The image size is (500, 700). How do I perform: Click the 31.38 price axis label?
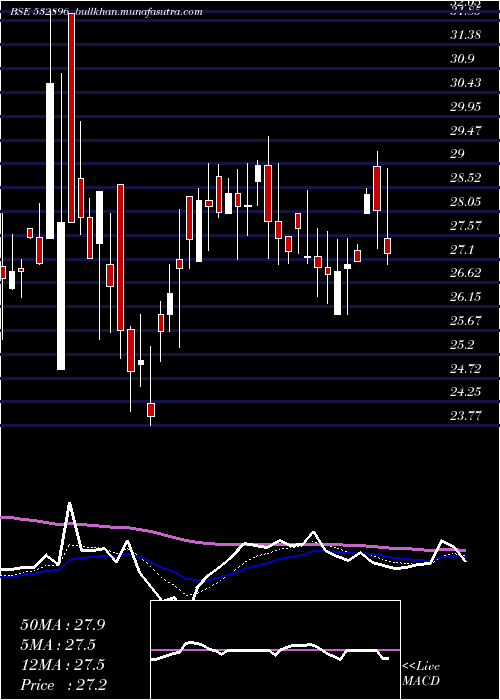pos(466,35)
